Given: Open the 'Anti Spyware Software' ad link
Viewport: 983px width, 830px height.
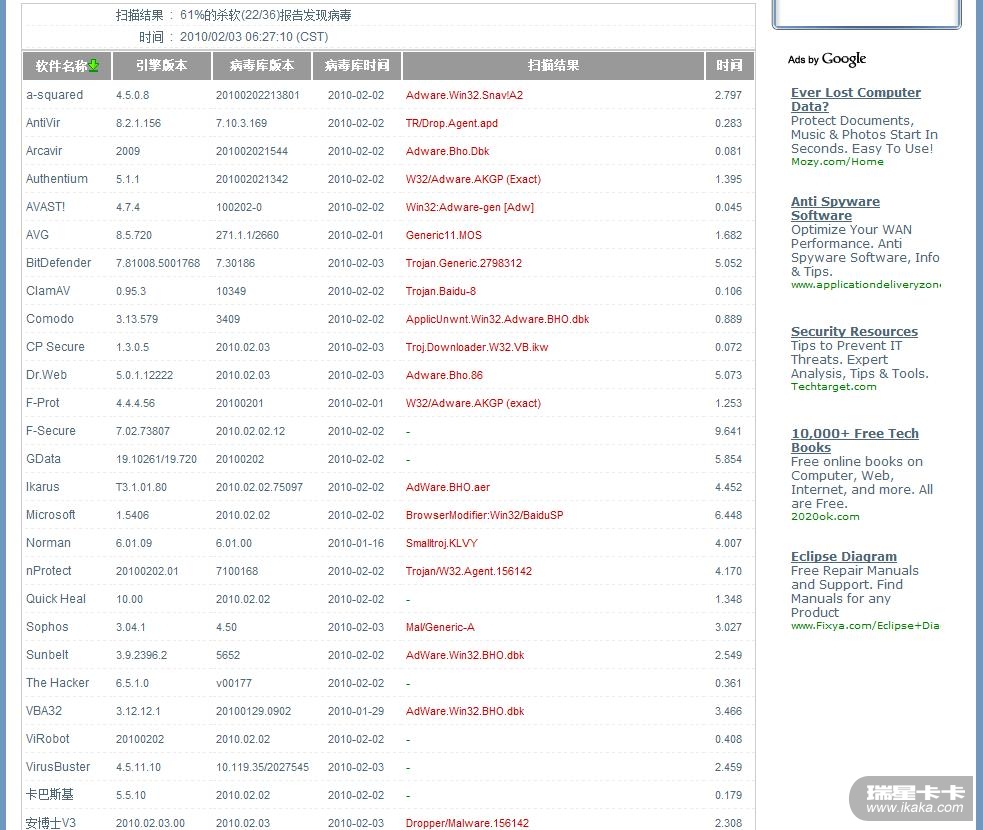Looking at the screenshot, I should tap(835, 208).
